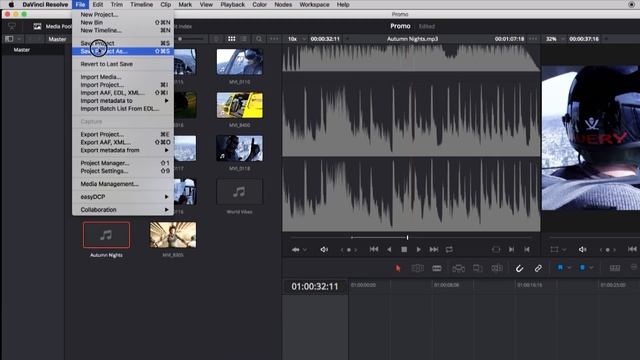Choose Revert to Last Save

[x=123, y=64]
